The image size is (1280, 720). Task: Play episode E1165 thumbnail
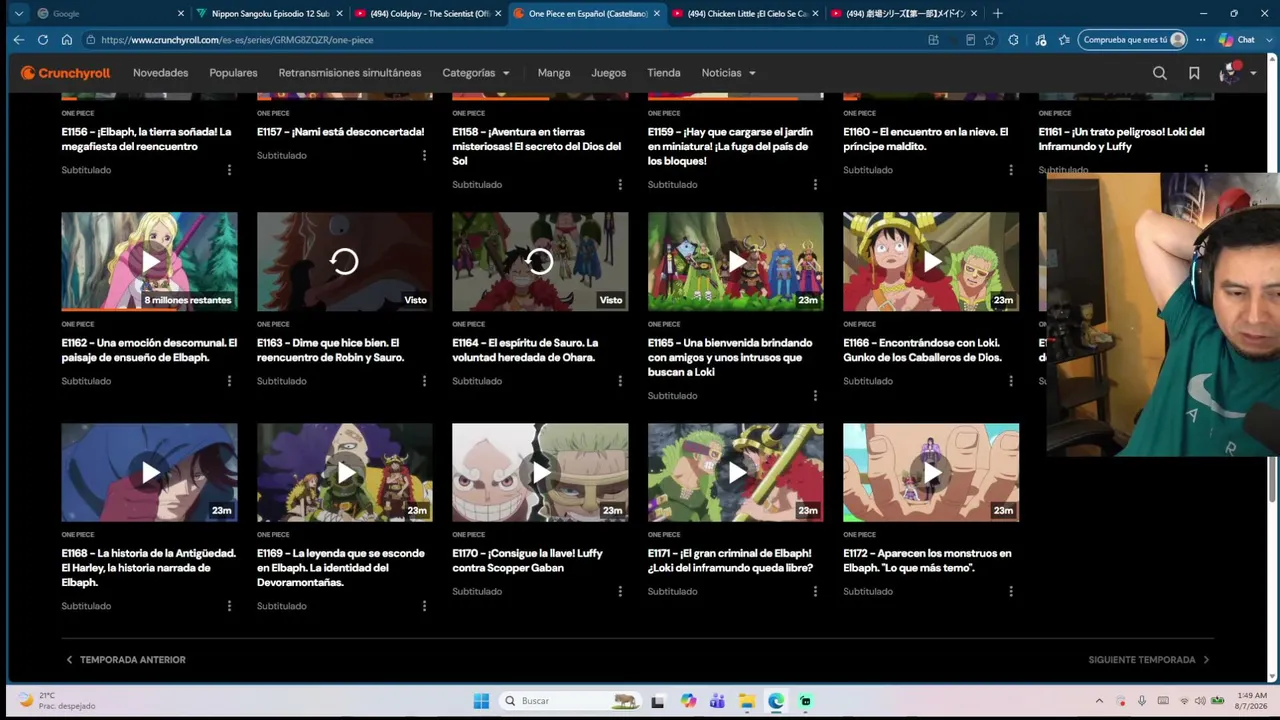pos(736,262)
